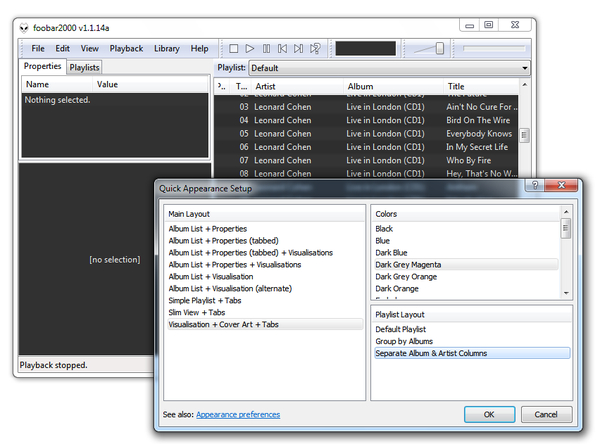600x444 pixels.
Task: Click the foobar2000 alien head icon
Action: pos(24,28)
